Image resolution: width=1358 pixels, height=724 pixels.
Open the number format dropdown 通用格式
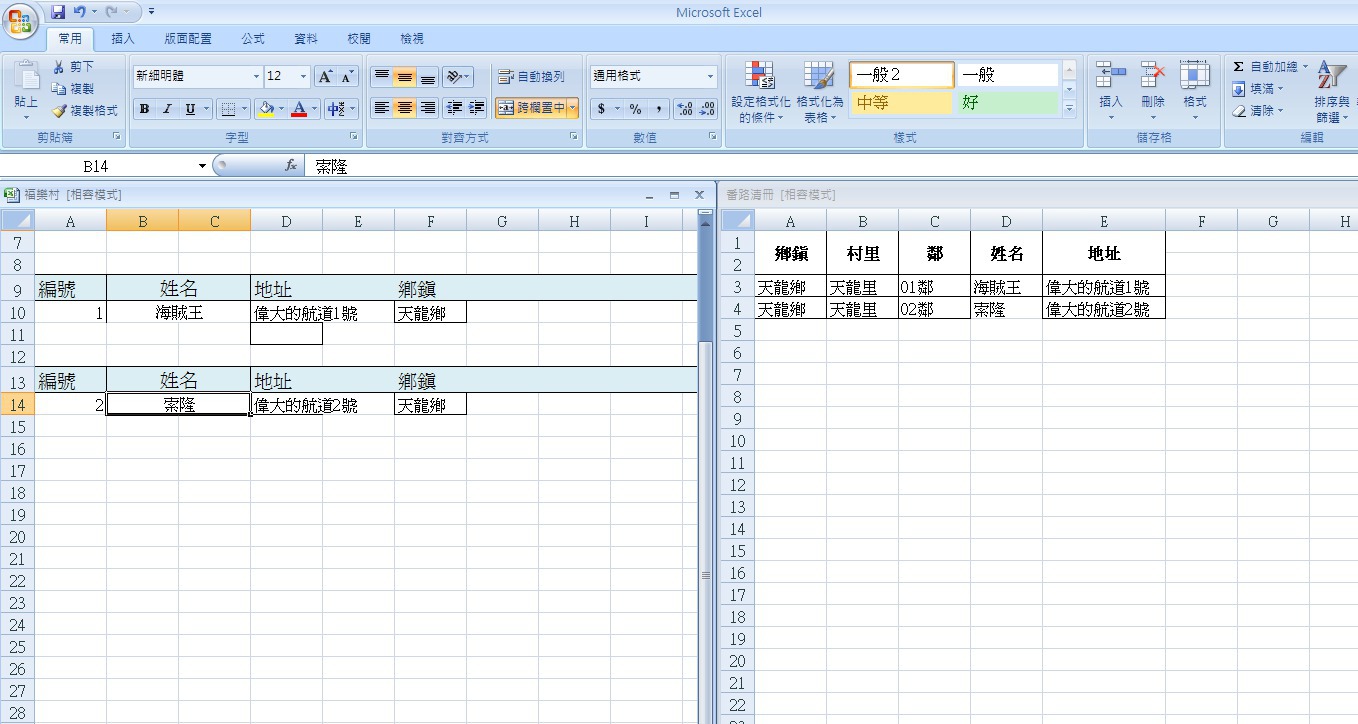tap(711, 77)
